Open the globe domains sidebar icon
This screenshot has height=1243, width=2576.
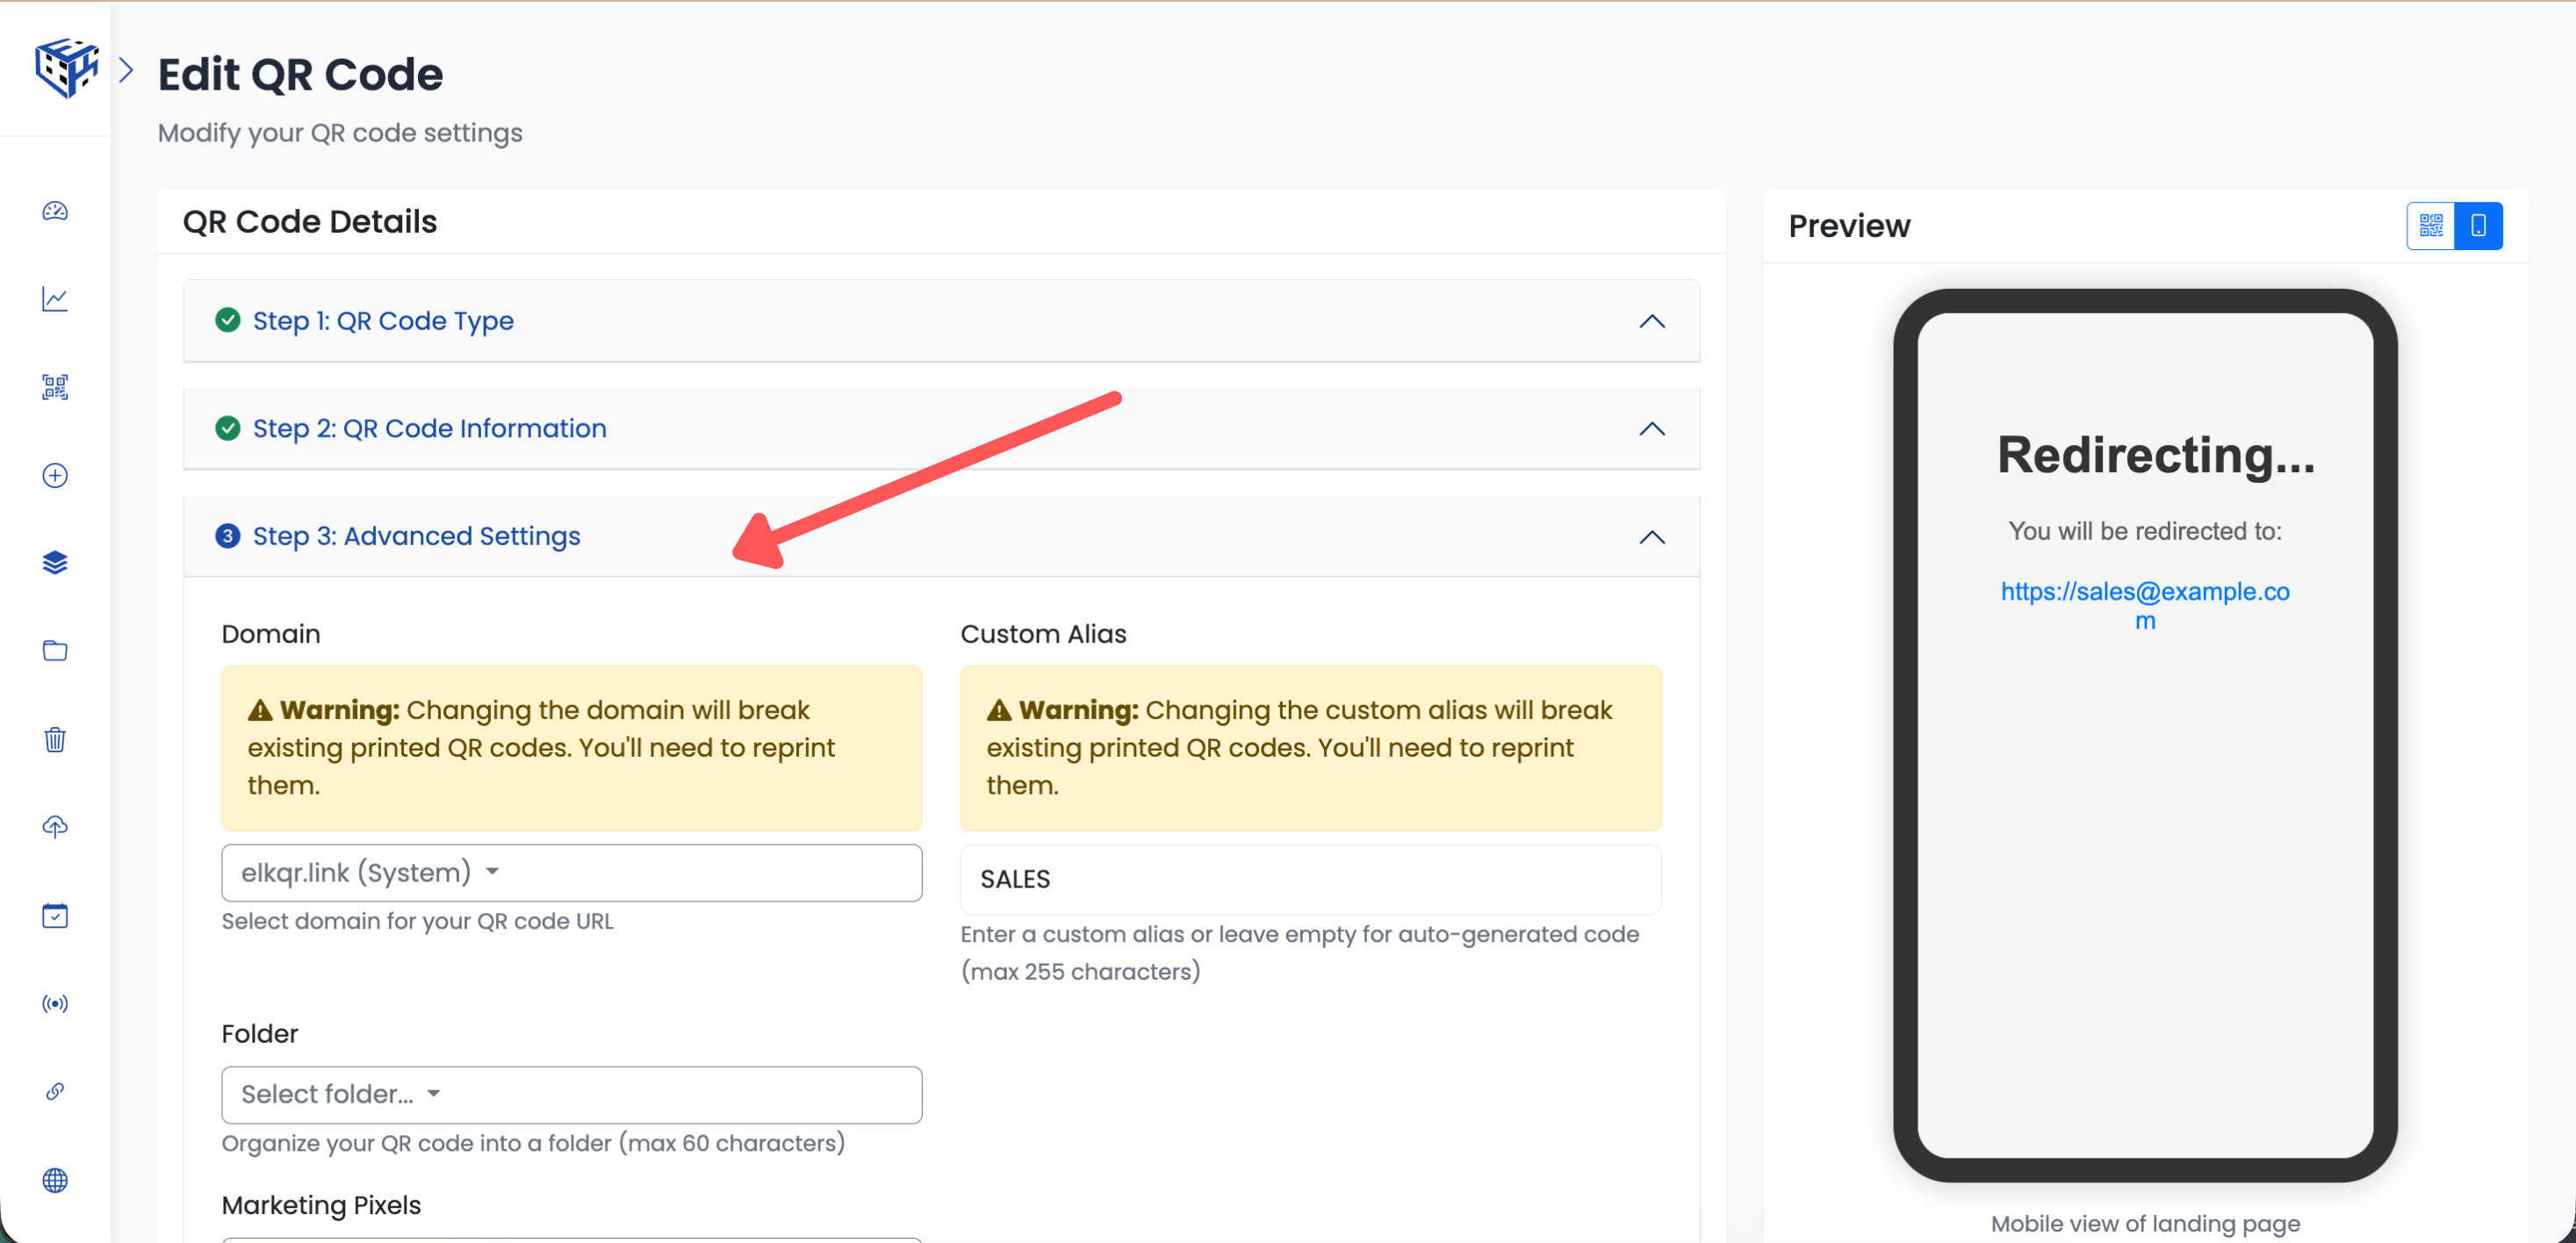coord(55,1181)
